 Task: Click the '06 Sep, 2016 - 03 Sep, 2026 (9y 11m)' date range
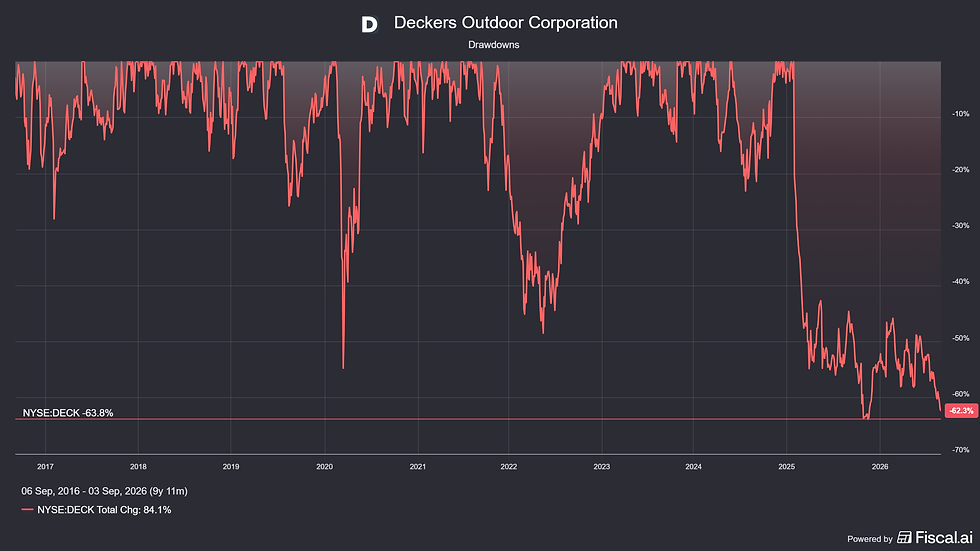[x=104, y=491]
